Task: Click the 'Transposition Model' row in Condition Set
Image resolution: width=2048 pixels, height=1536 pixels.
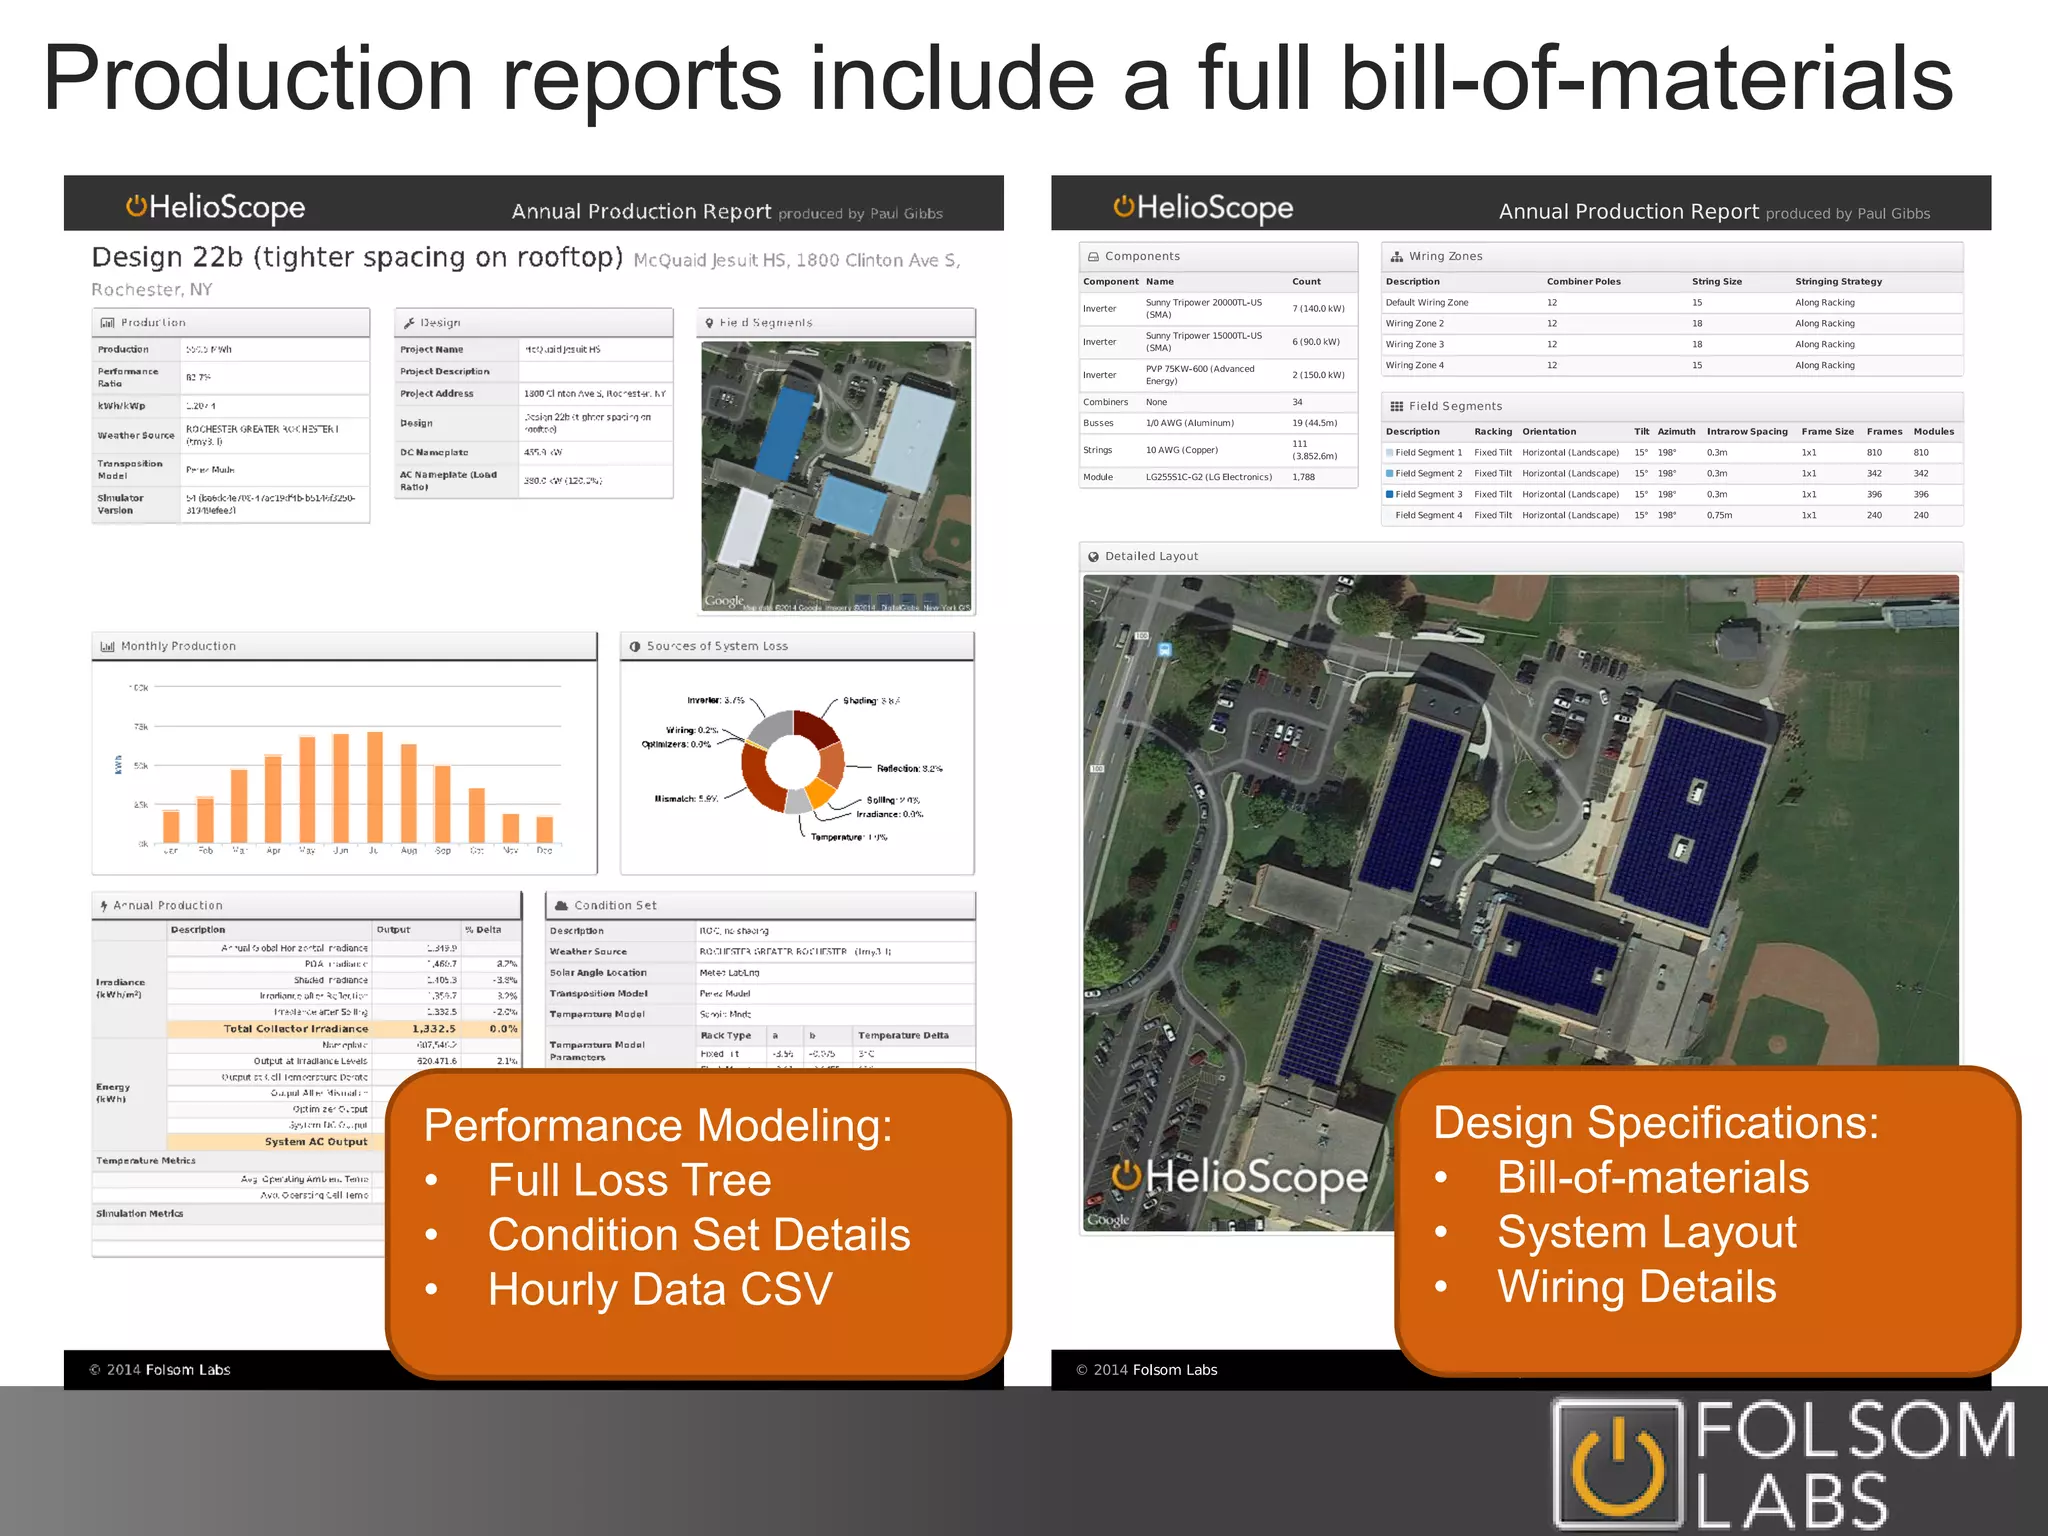Action: click(x=760, y=994)
